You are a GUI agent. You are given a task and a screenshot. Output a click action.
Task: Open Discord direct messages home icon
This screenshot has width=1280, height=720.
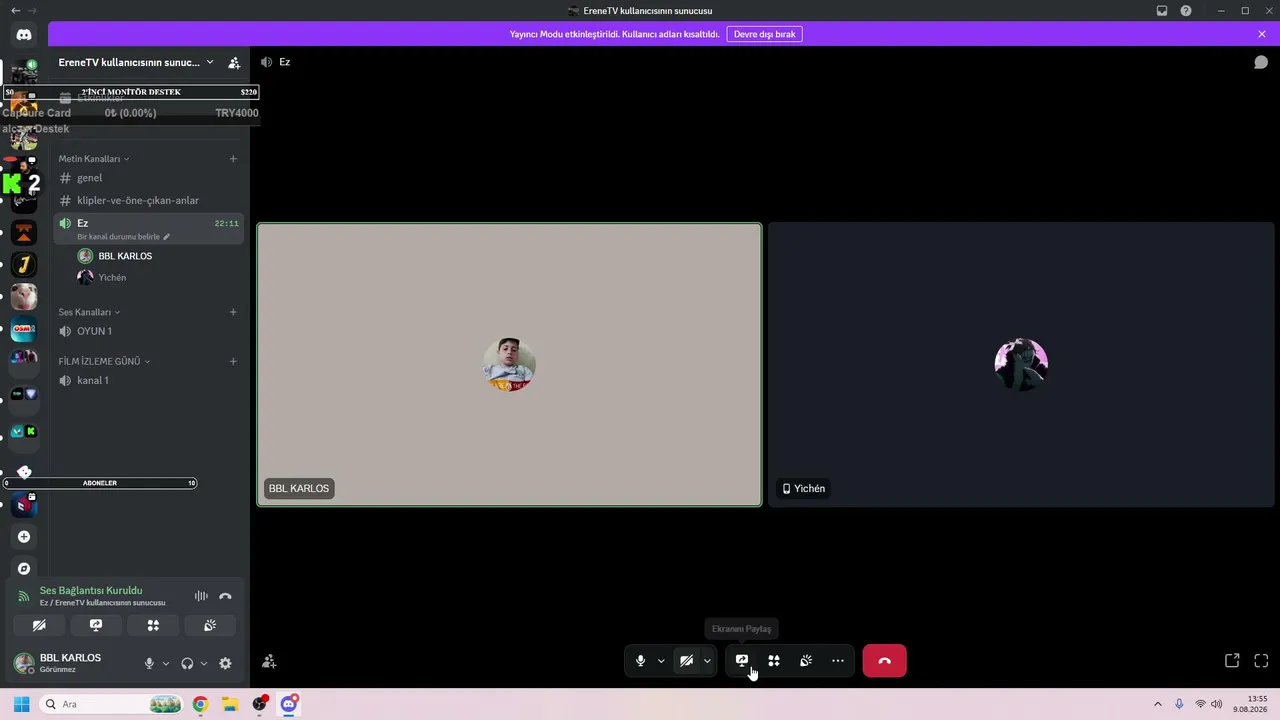point(24,35)
